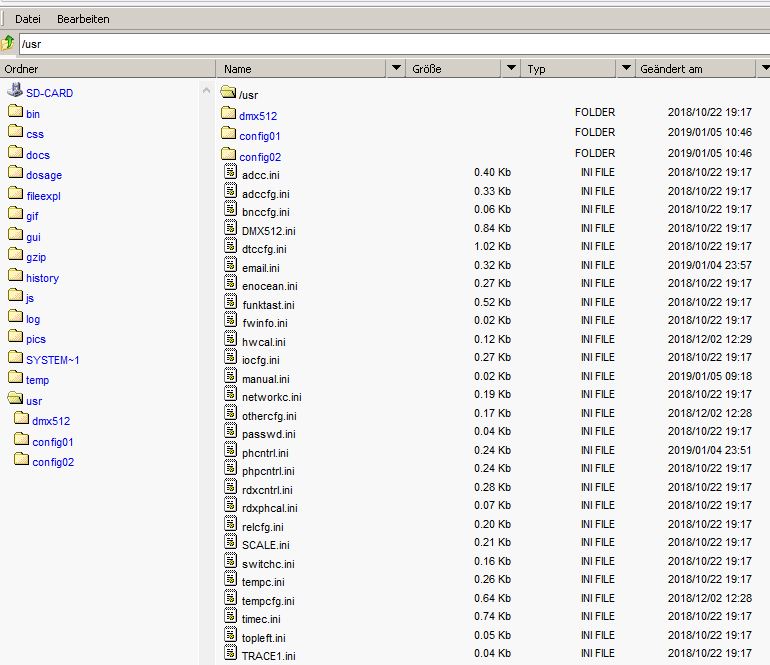Viewport: 770px width, 665px height.
Task: Click the config01 folder icon in the file list
Action: 228,133
